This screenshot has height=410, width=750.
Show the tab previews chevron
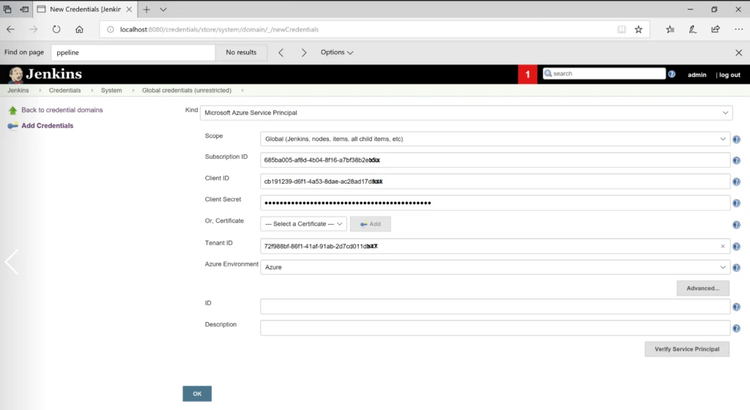163,9
